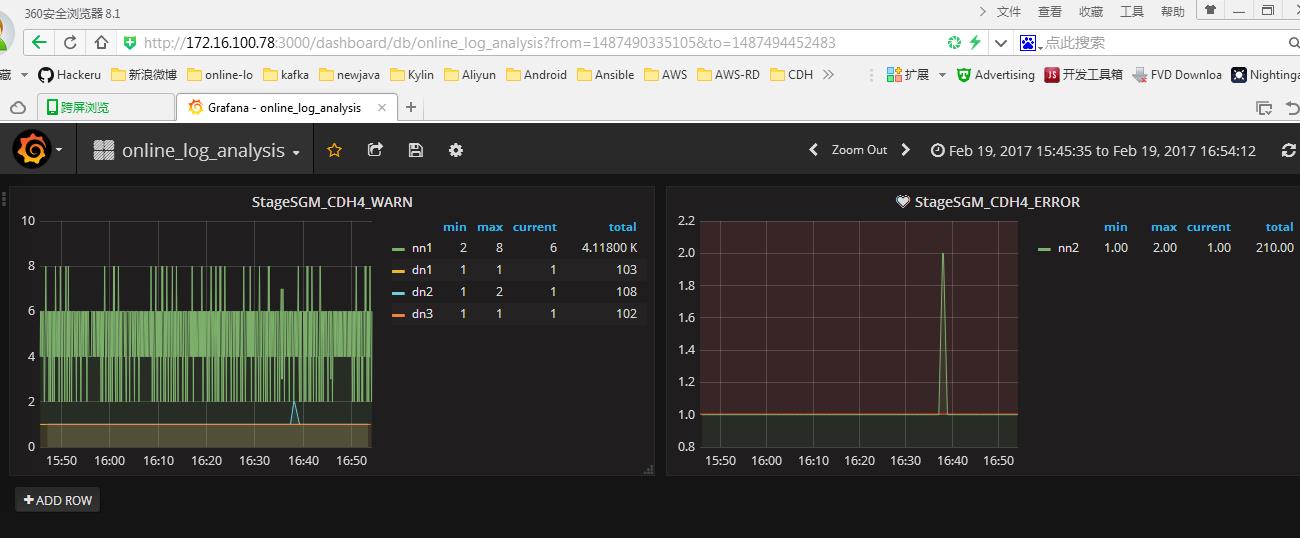Open the Grafana logo menu
The image size is (1300, 538).
32,150
